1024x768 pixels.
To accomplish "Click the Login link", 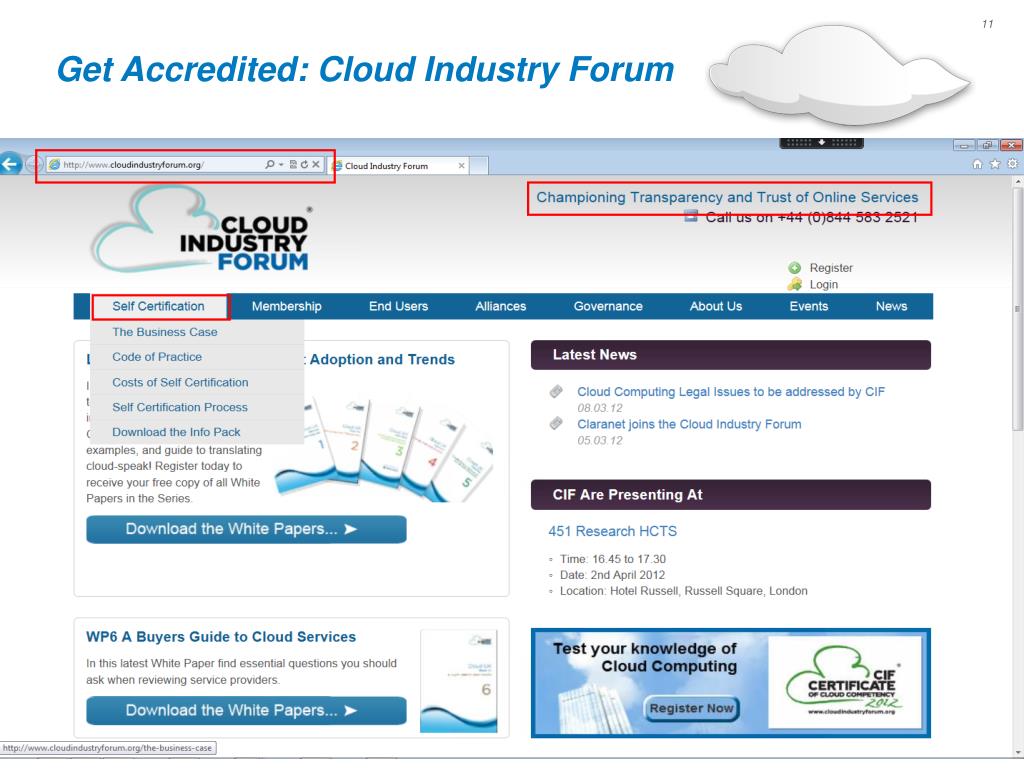I will pos(824,284).
